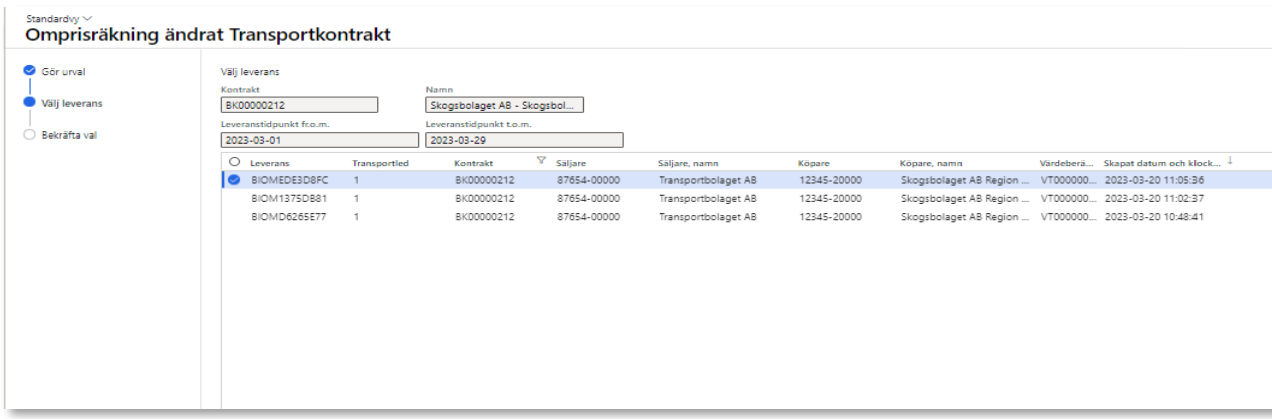
Task: Toggle the select-all rows circle in header
Action: [x=234, y=162]
